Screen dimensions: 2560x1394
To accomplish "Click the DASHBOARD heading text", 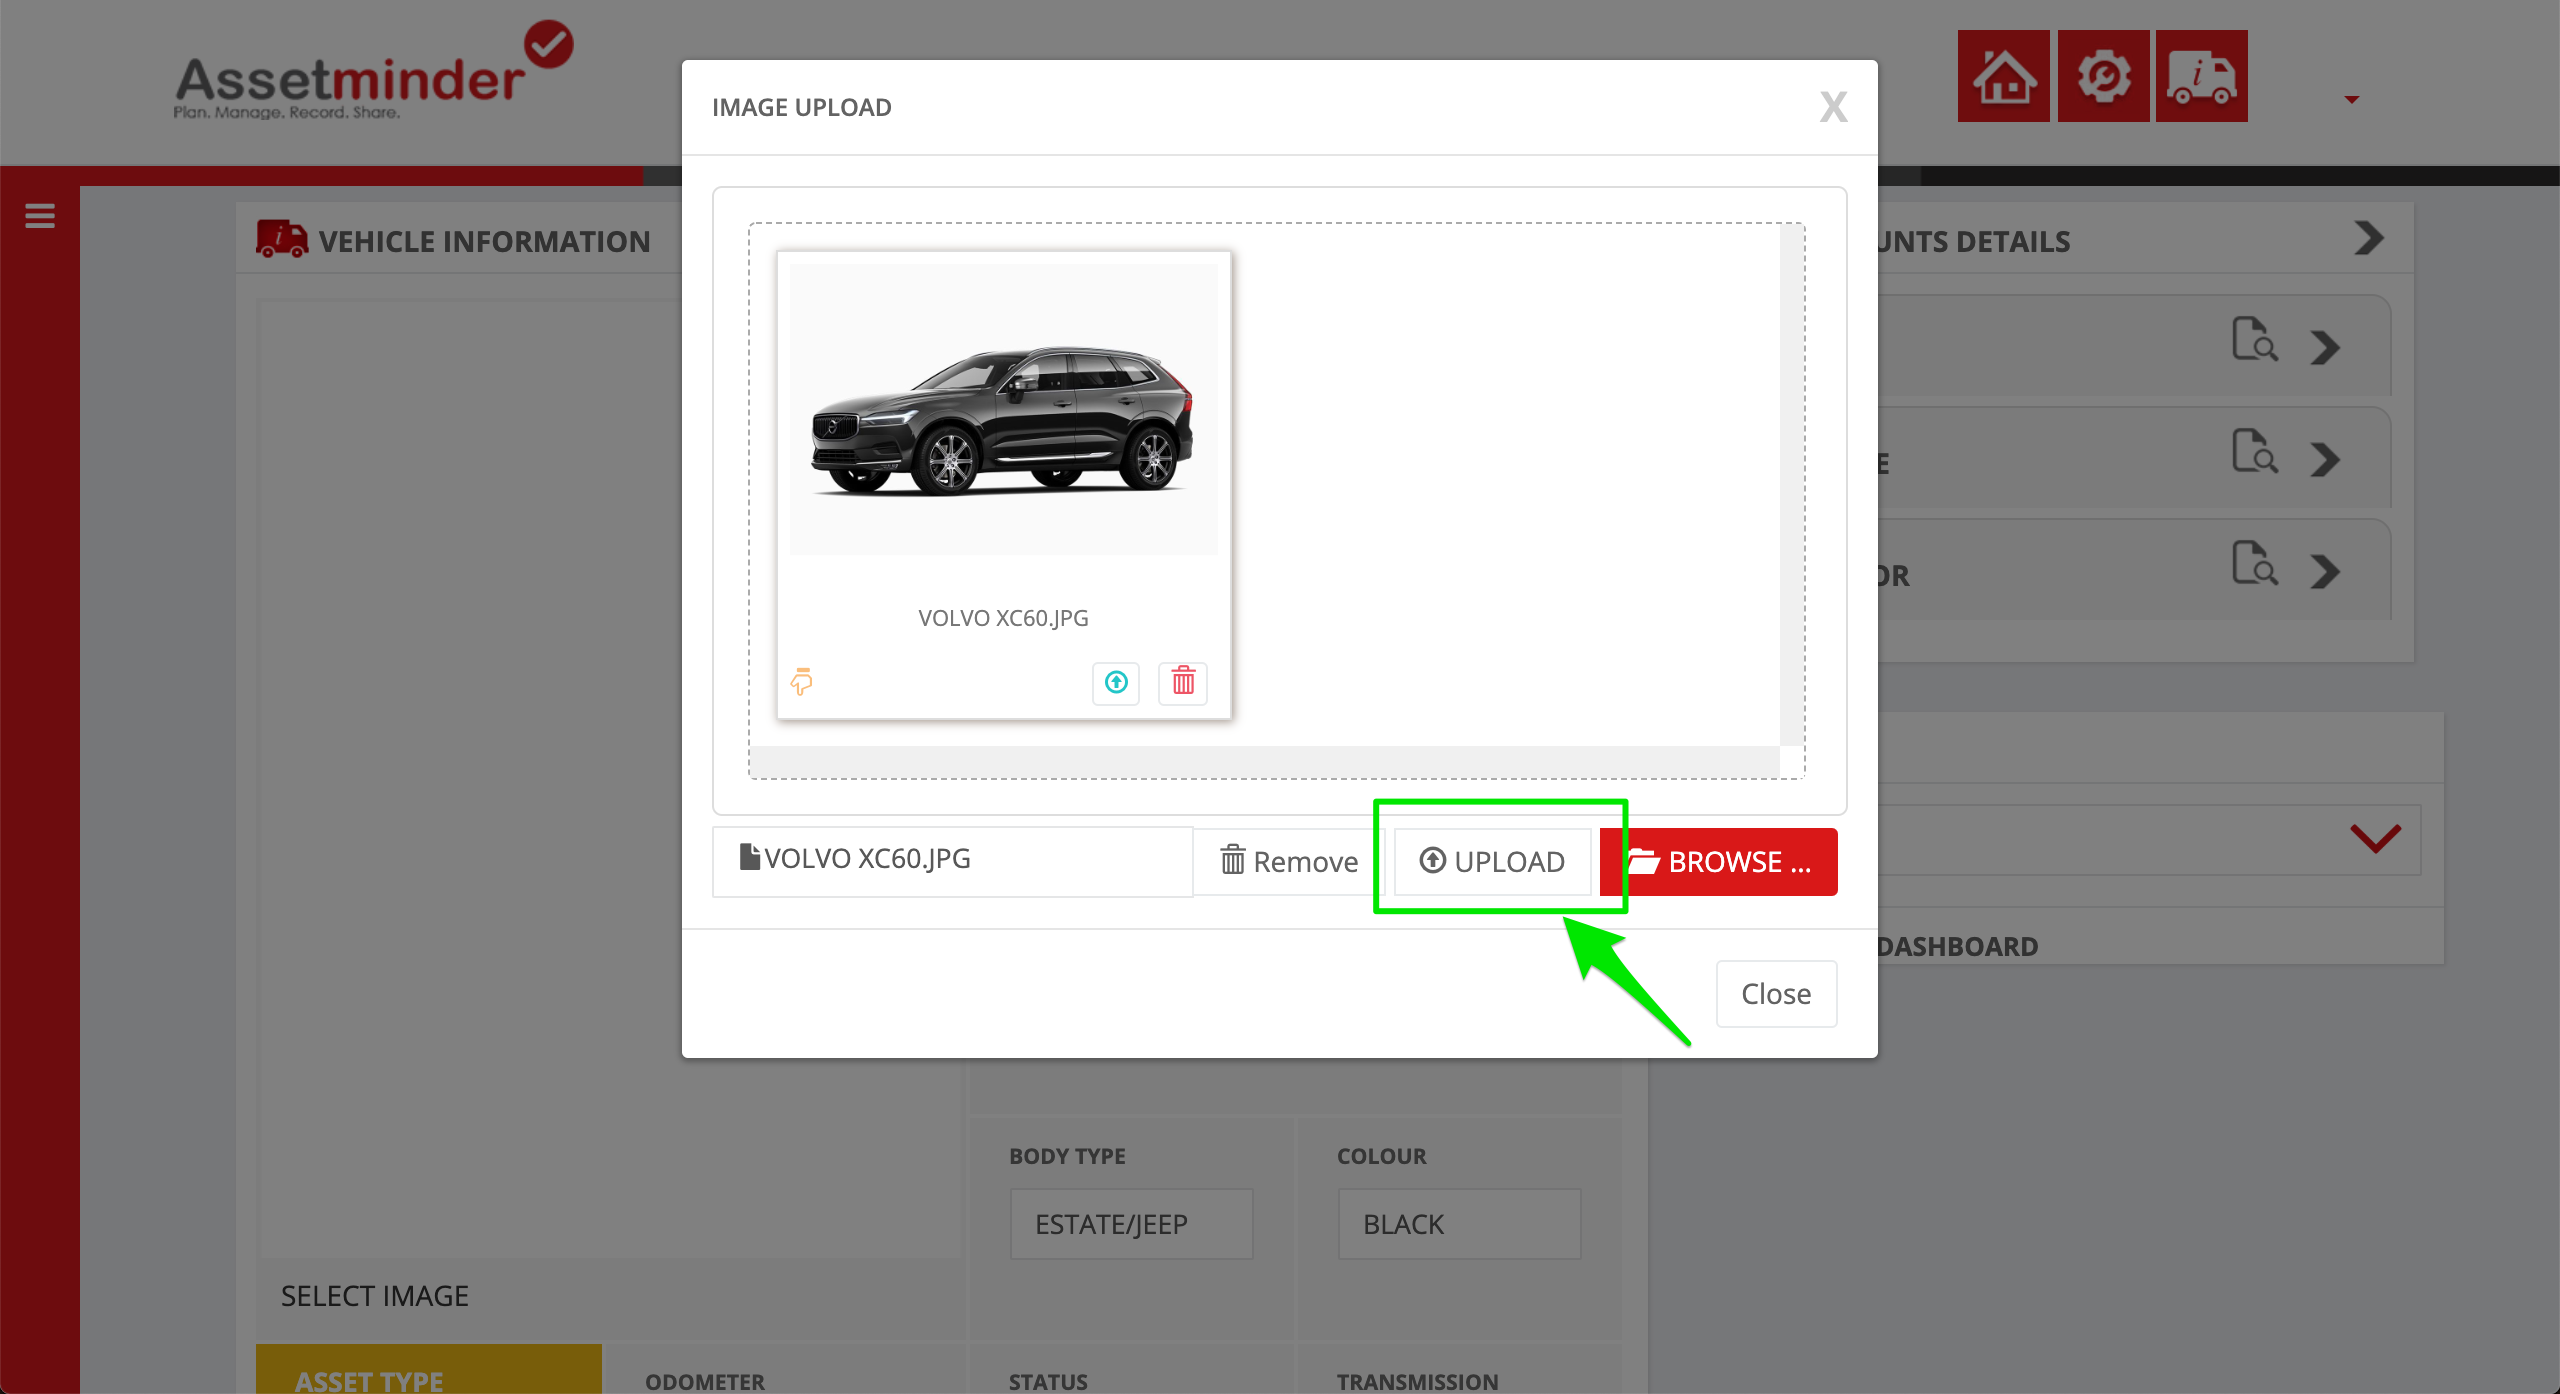I will click(x=1957, y=946).
